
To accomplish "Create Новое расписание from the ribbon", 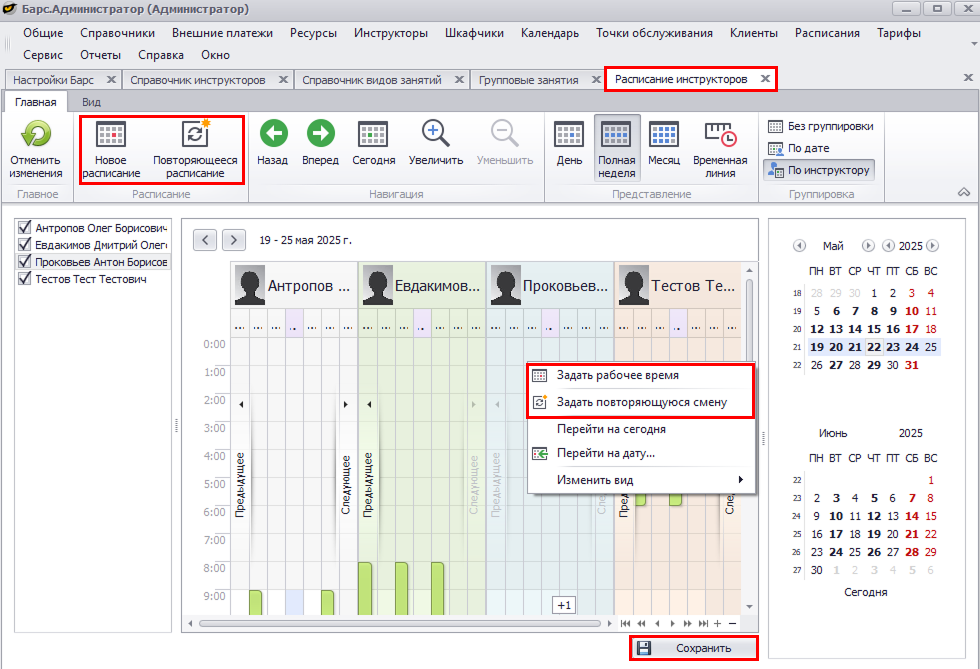I will (x=111, y=149).
